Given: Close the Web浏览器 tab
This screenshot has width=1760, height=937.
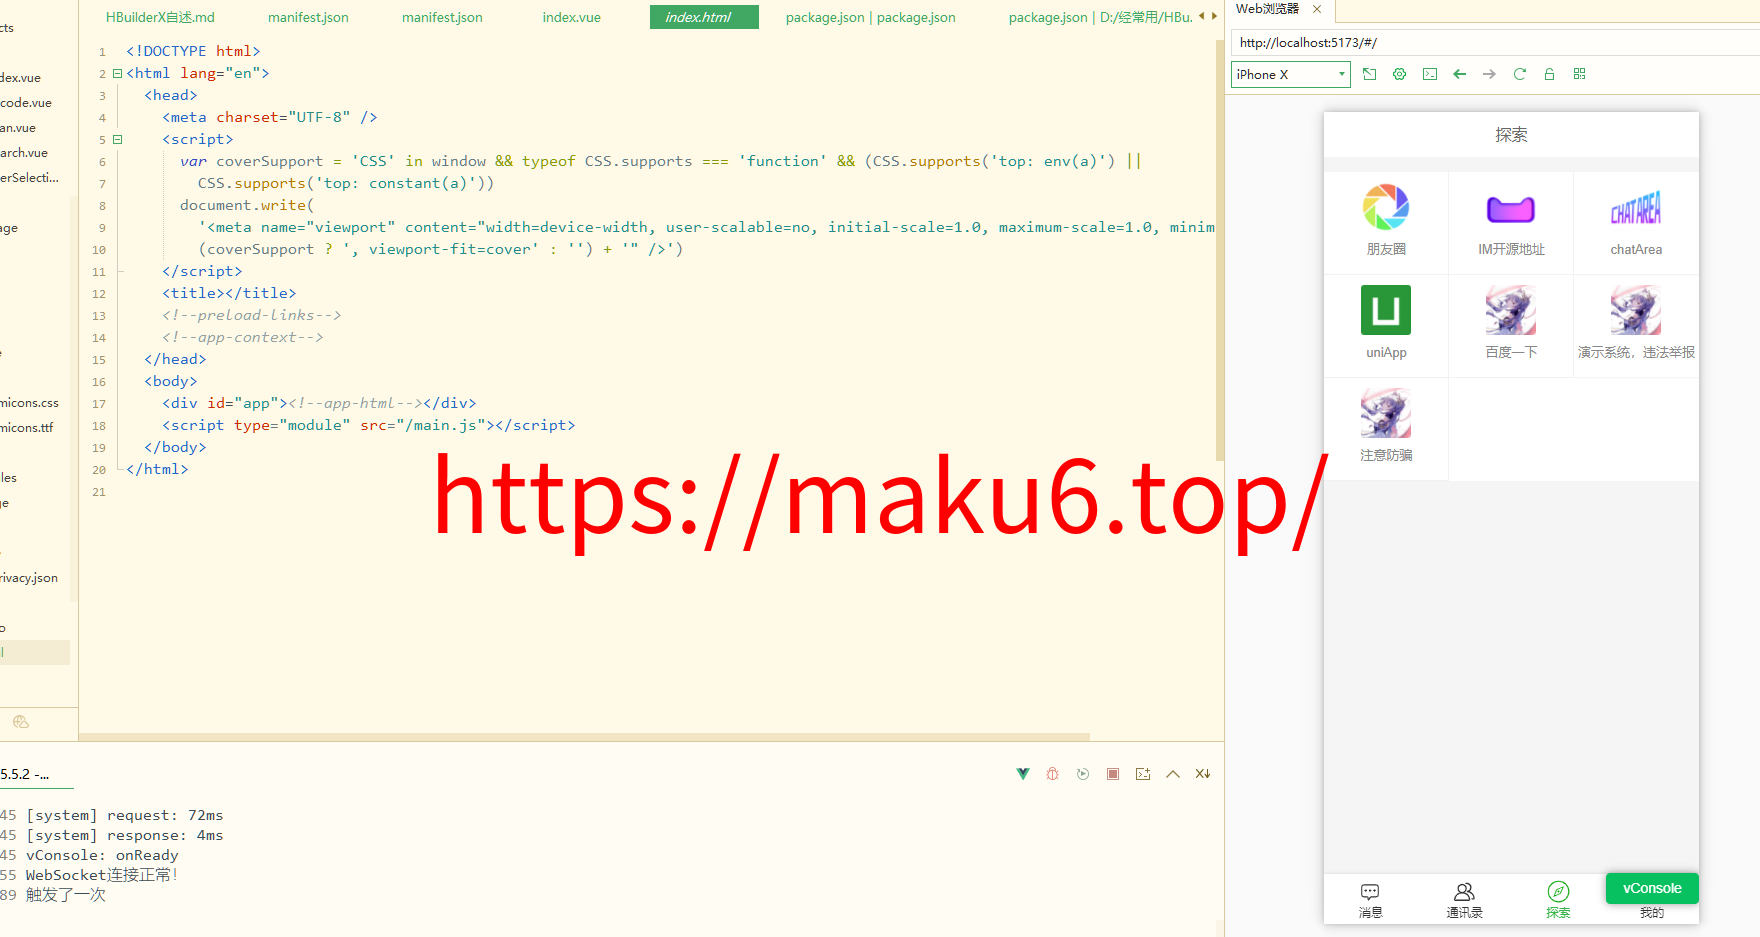Looking at the screenshot, I should tap(1317, 9).
